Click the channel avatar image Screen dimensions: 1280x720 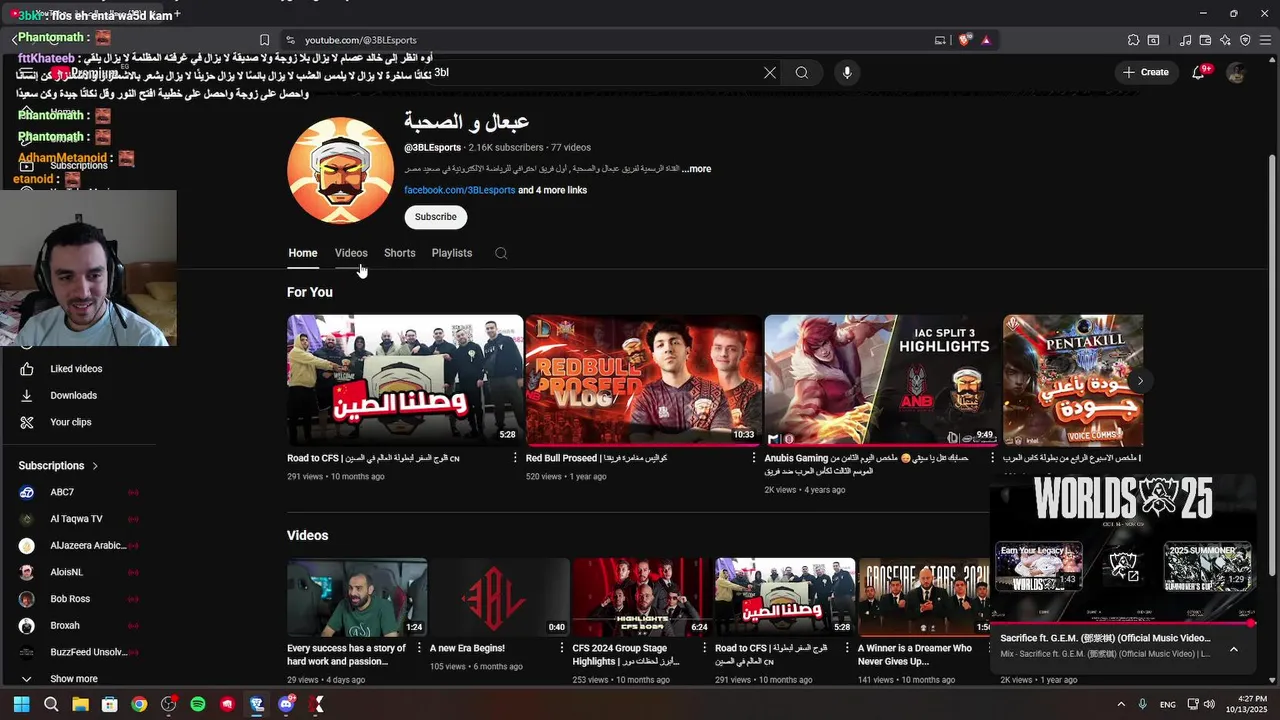tap(340, 170)
